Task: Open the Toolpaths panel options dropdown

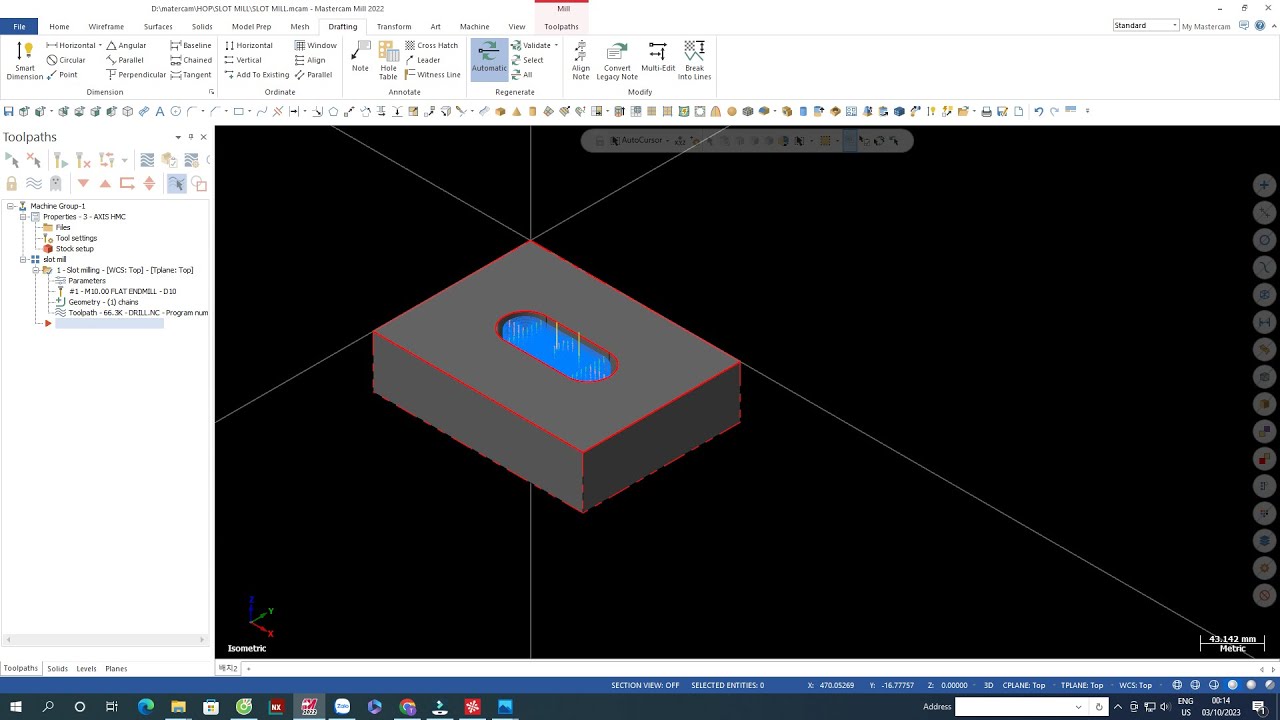Action: tap(178, 137)
